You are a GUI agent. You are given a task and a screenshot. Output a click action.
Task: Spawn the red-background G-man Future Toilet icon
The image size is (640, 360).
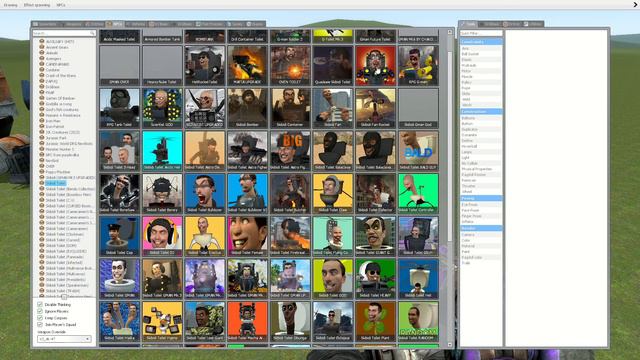[x=375, y=65]
